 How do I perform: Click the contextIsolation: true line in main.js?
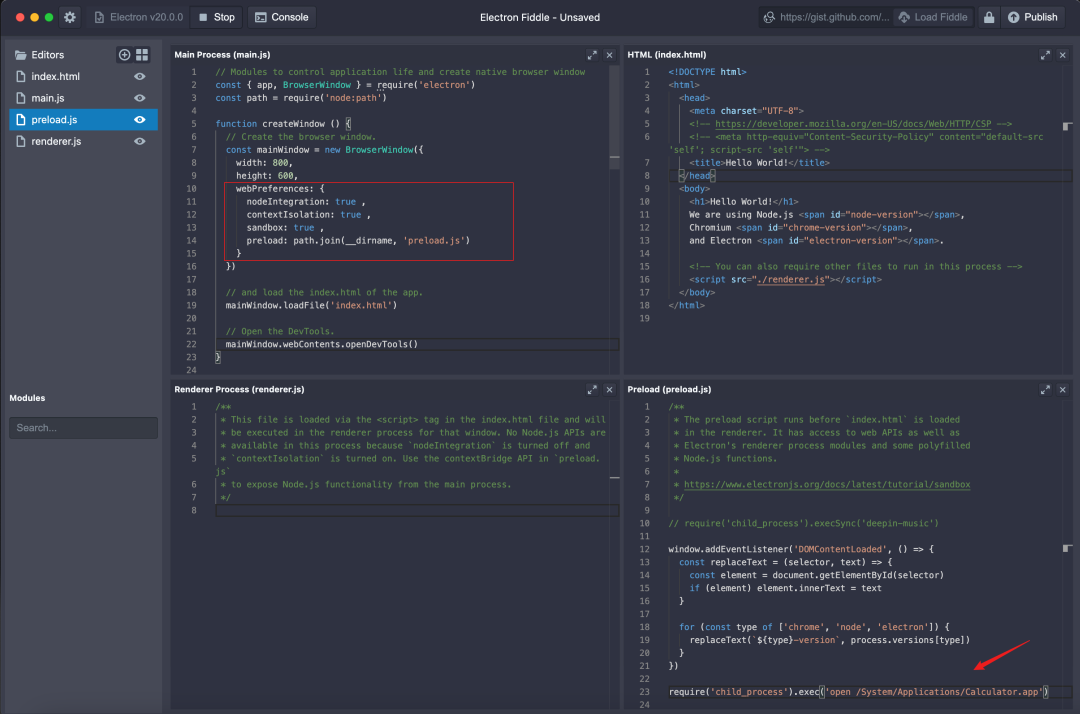point(309,215)
